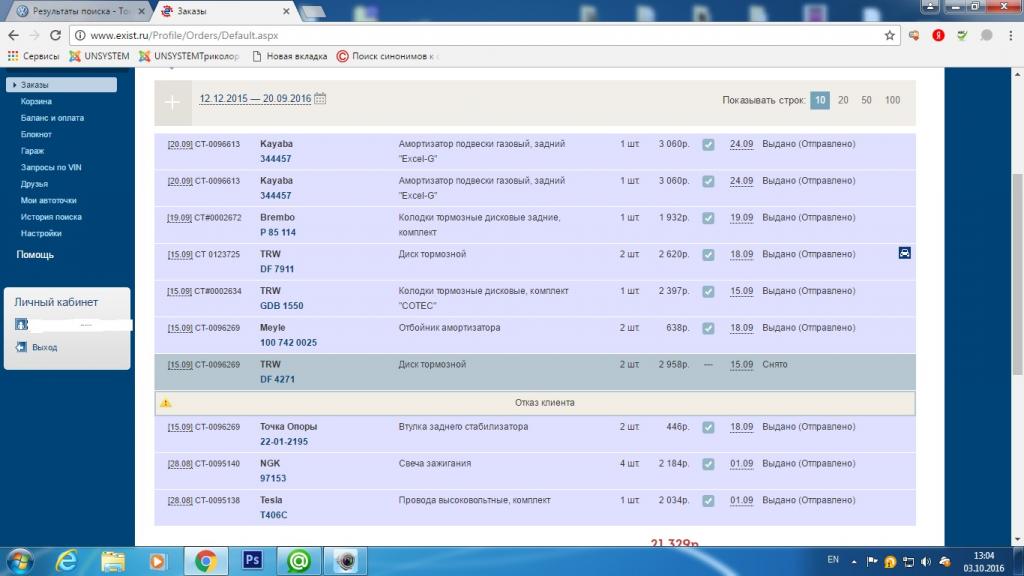Click Выход logout link
The width and height of the screenshot is (1024, 576).
tap(44, 347)
